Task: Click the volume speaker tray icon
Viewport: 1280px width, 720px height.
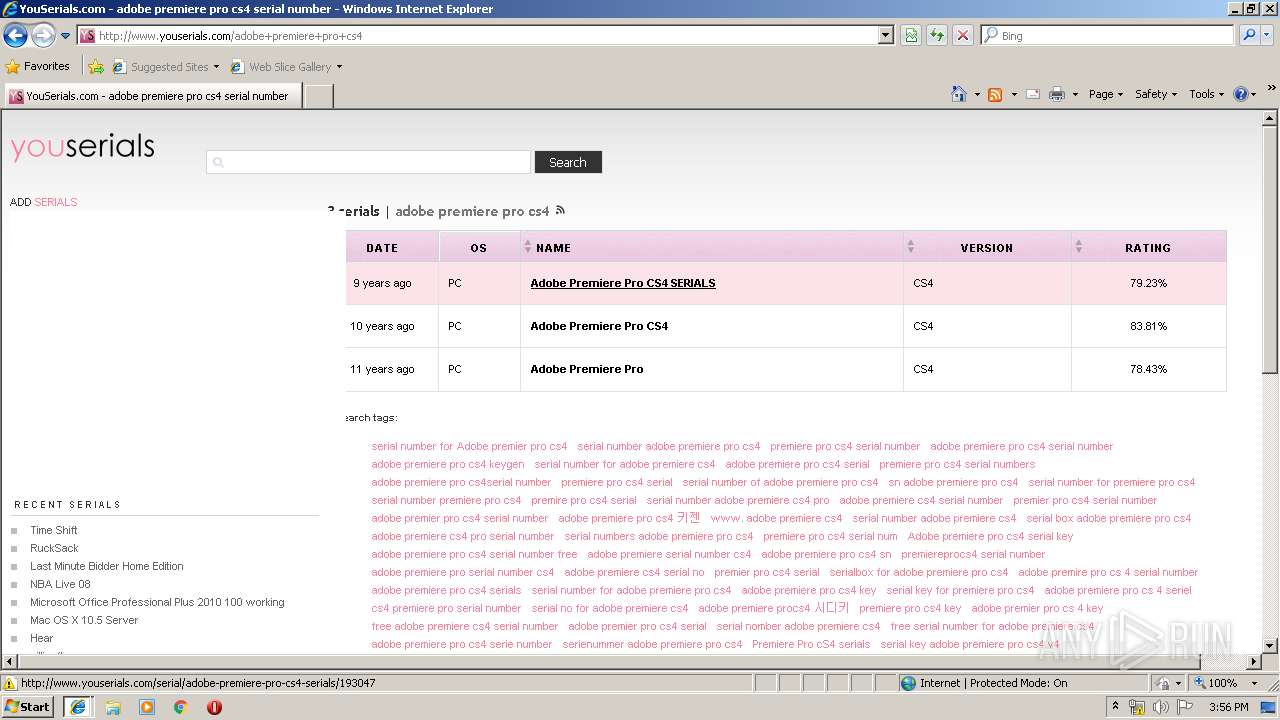Action: pos(1160,707)
